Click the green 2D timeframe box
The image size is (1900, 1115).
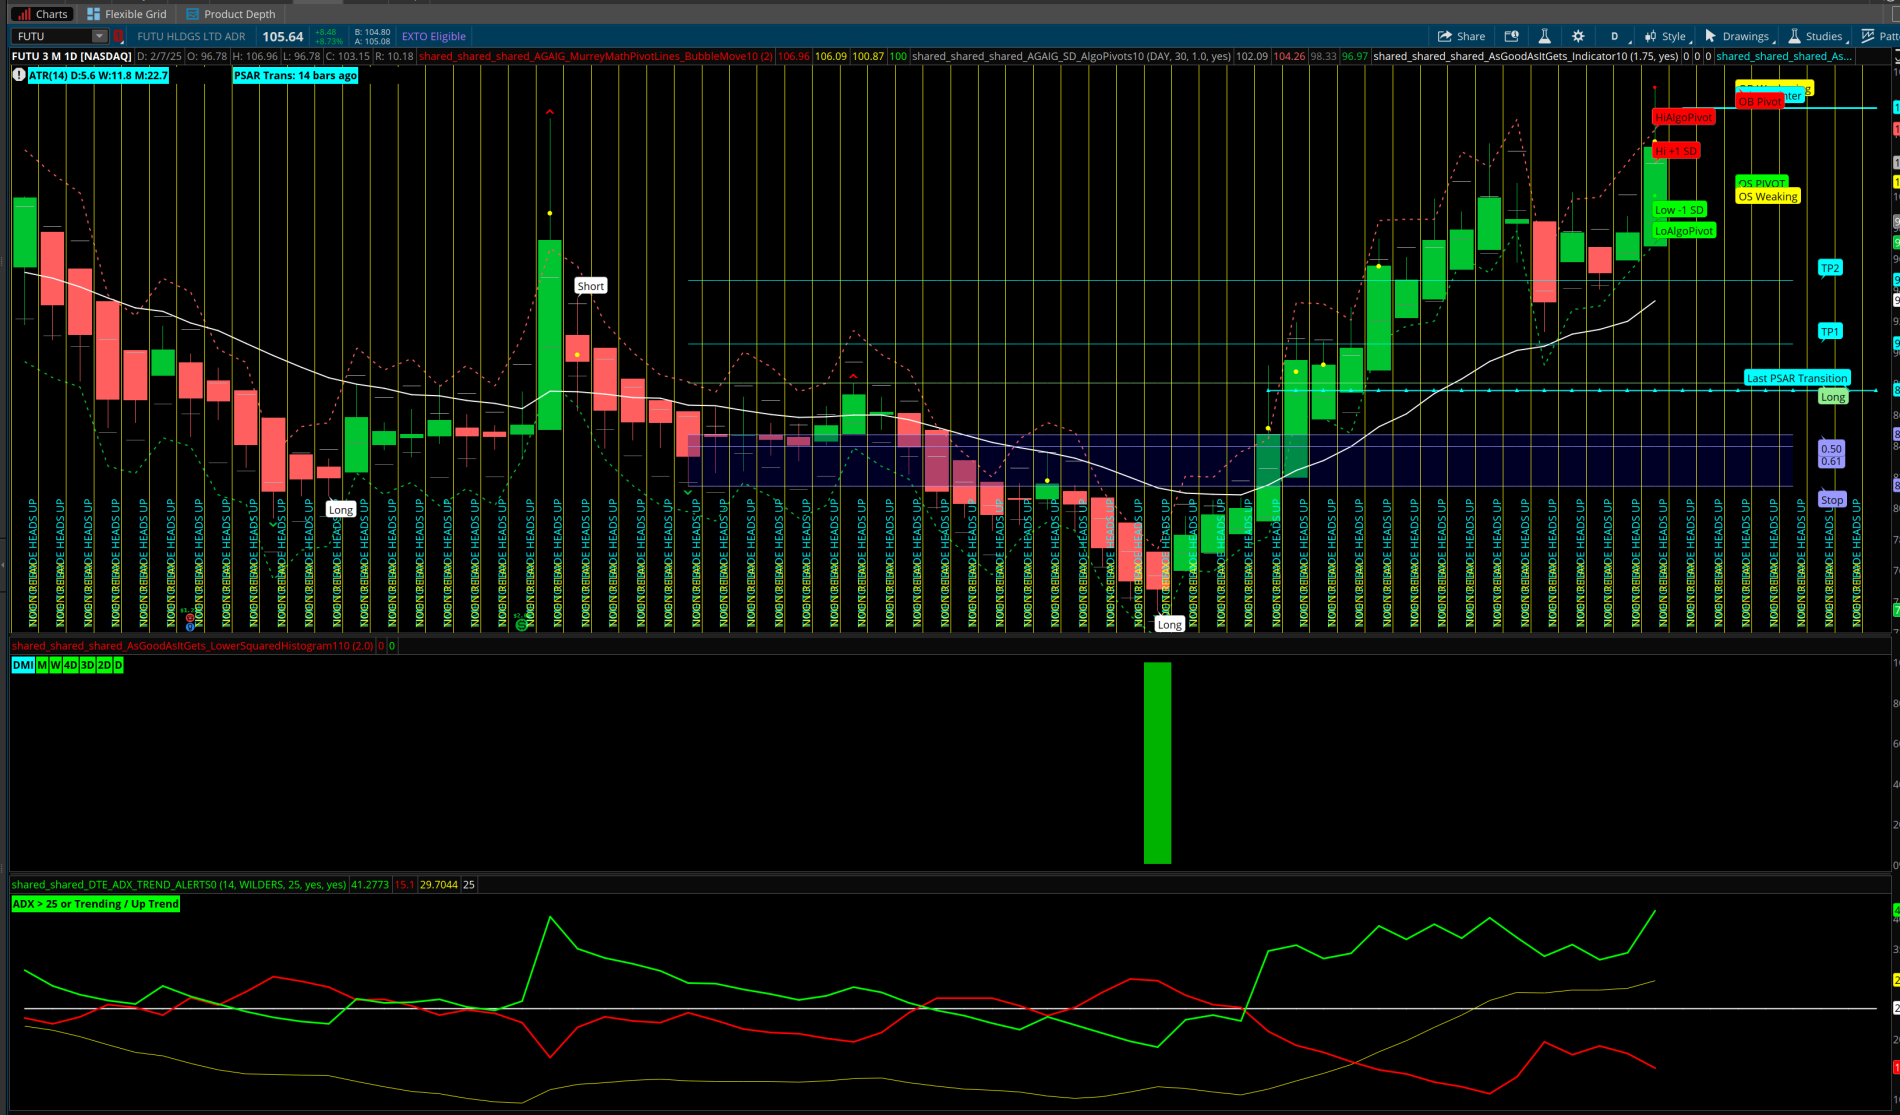(x=104, y=665)
